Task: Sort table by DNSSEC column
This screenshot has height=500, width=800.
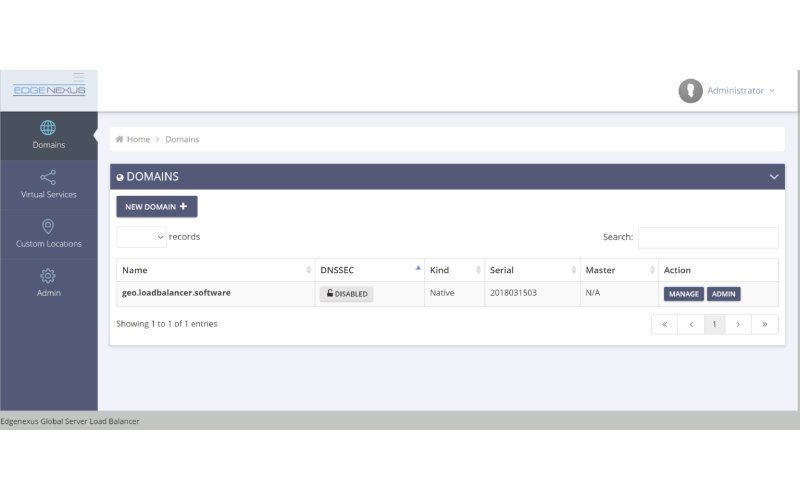Action: [x=369, y=270]
